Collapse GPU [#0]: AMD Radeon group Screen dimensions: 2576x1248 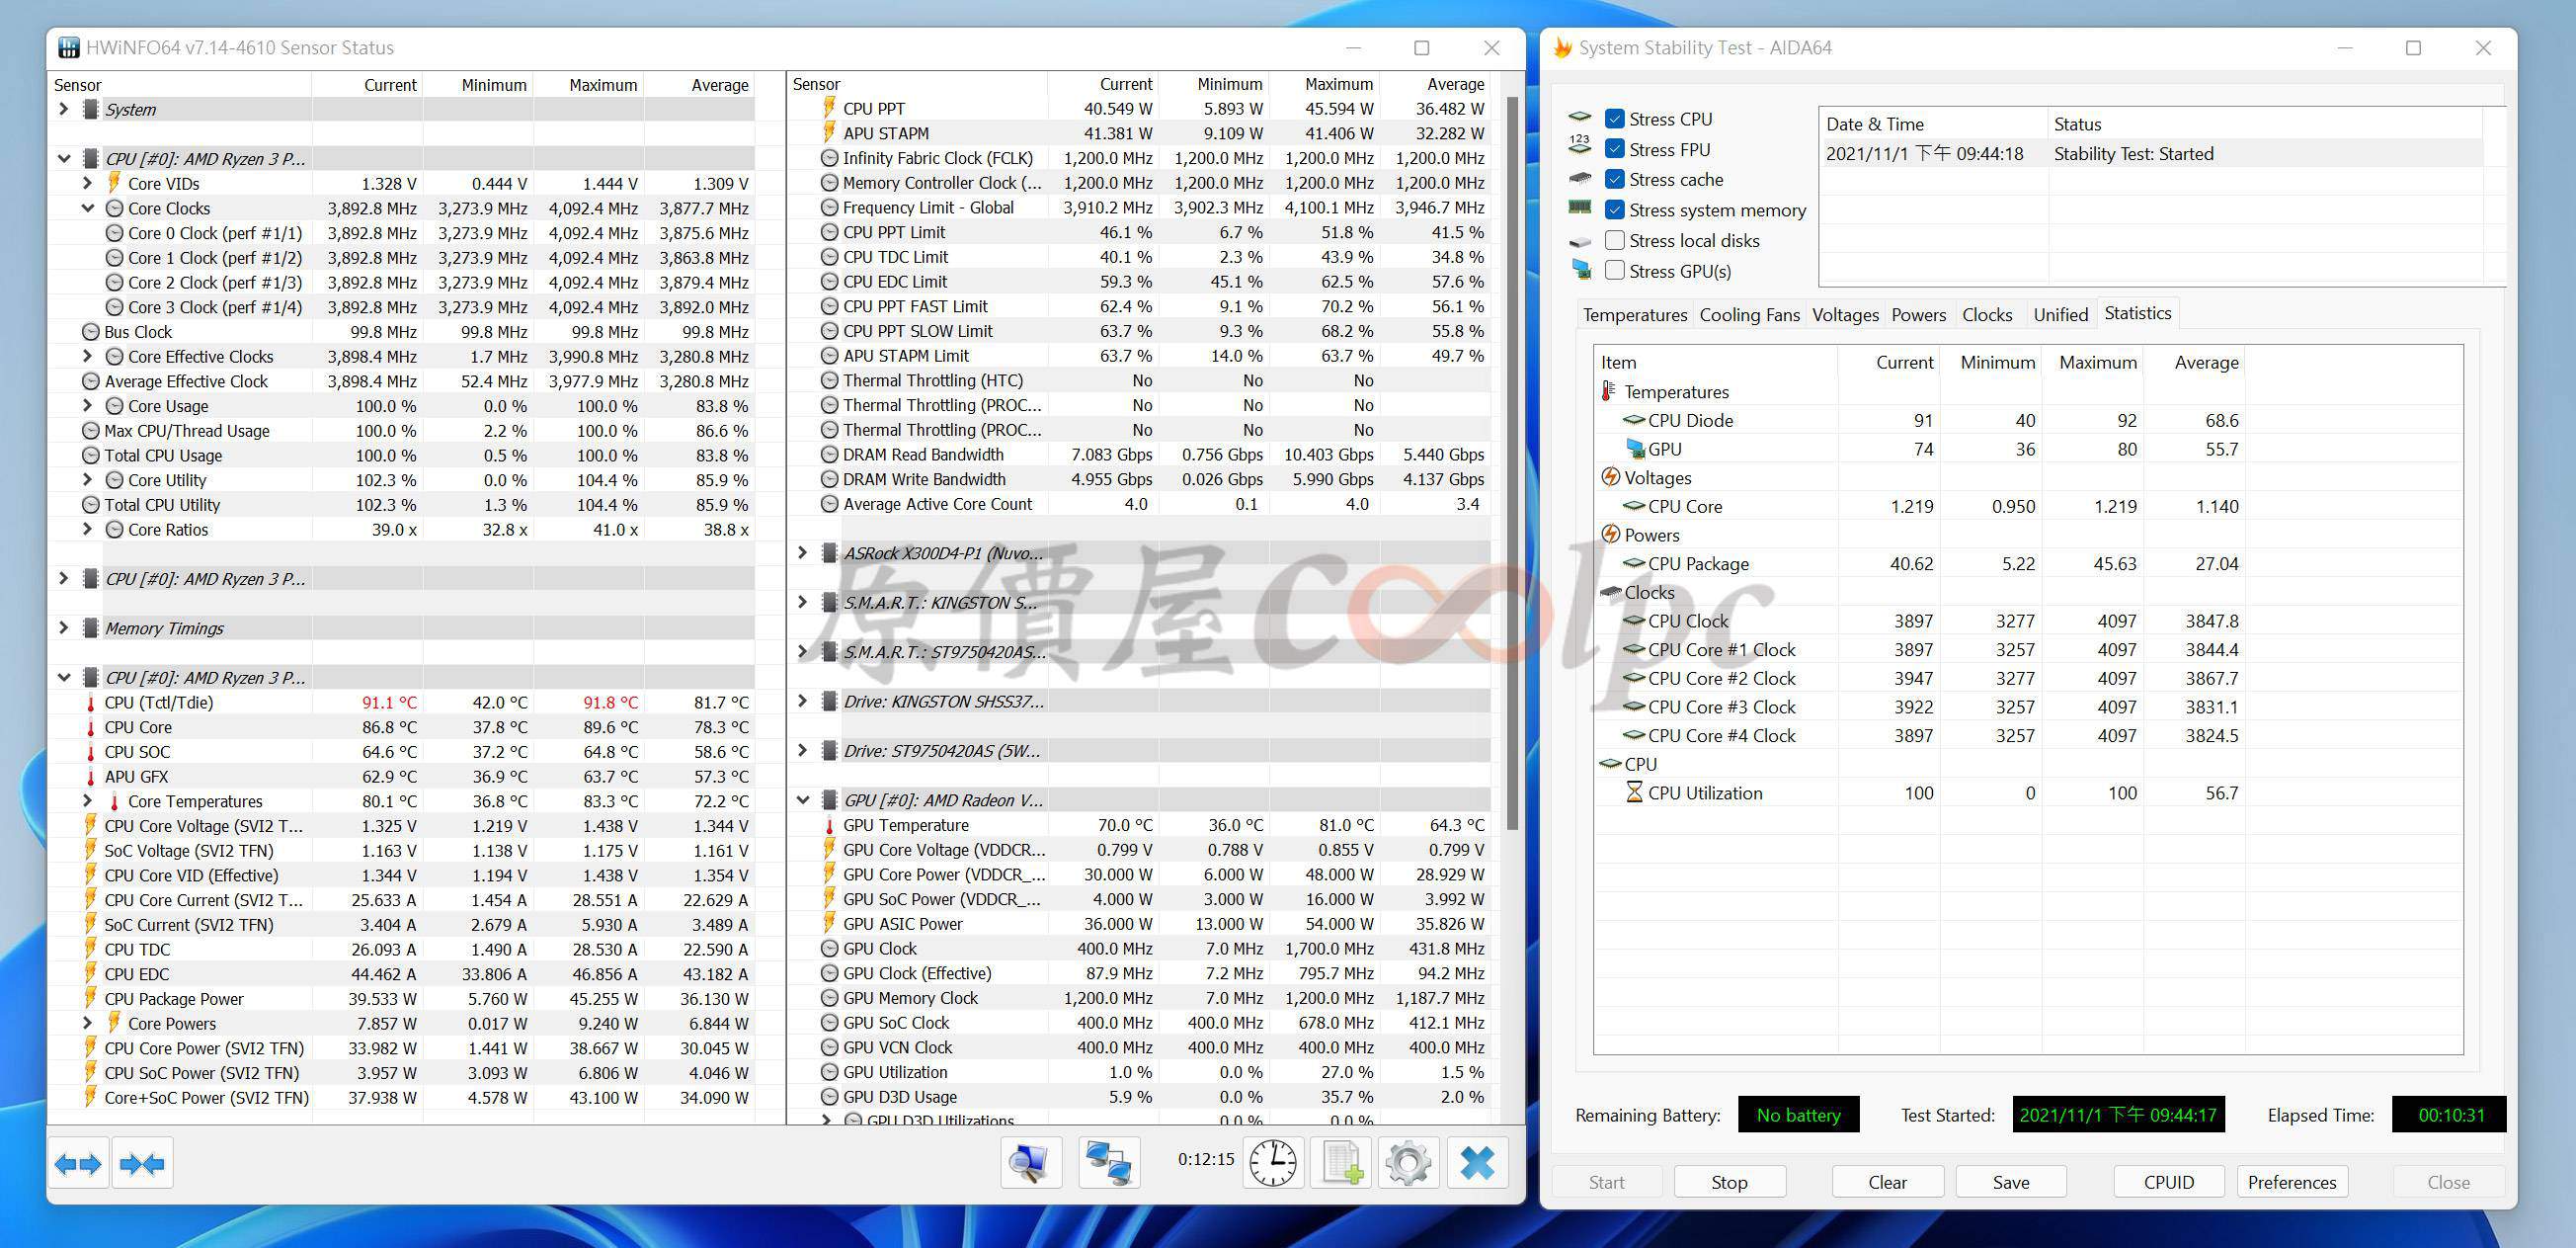(802, 800)
